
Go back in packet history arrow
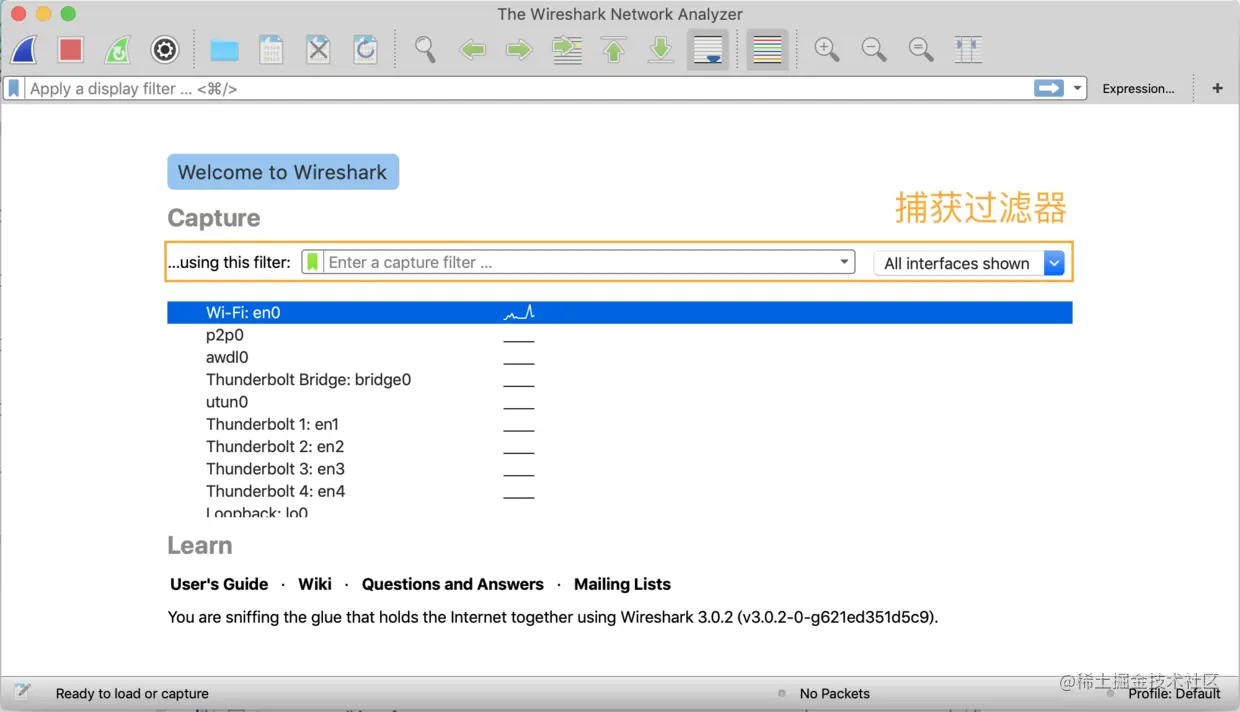point(472,49)
